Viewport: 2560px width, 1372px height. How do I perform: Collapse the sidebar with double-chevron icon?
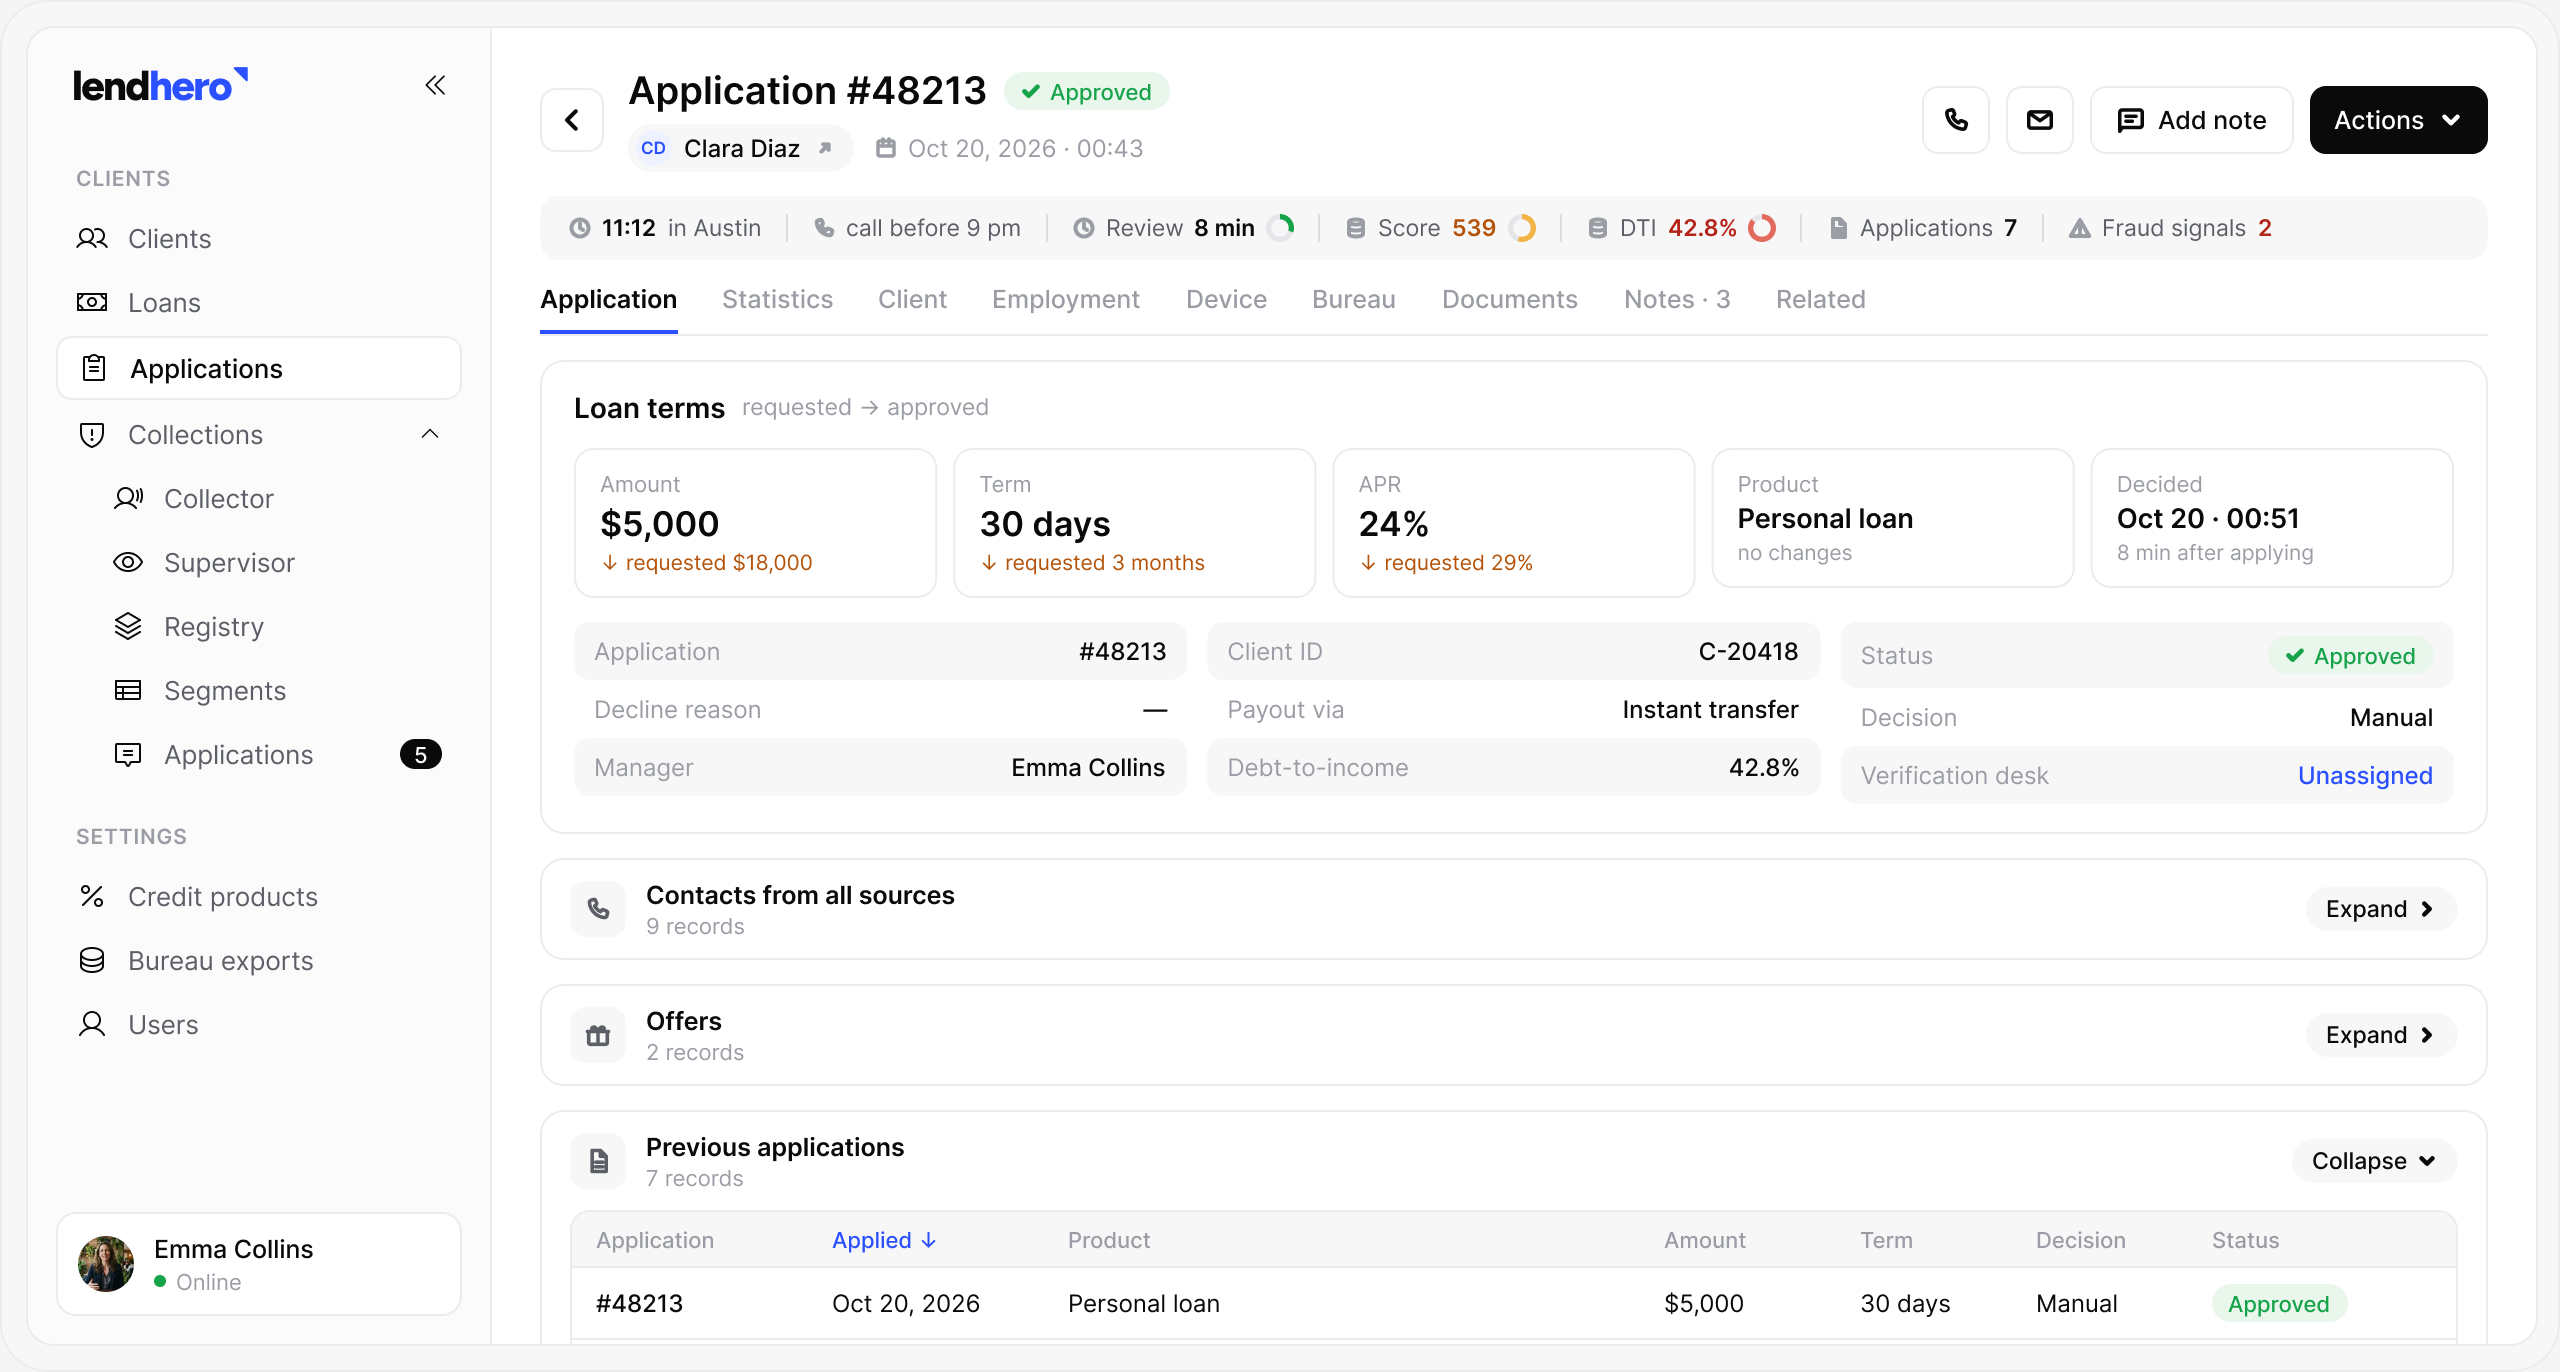[435, 85]
